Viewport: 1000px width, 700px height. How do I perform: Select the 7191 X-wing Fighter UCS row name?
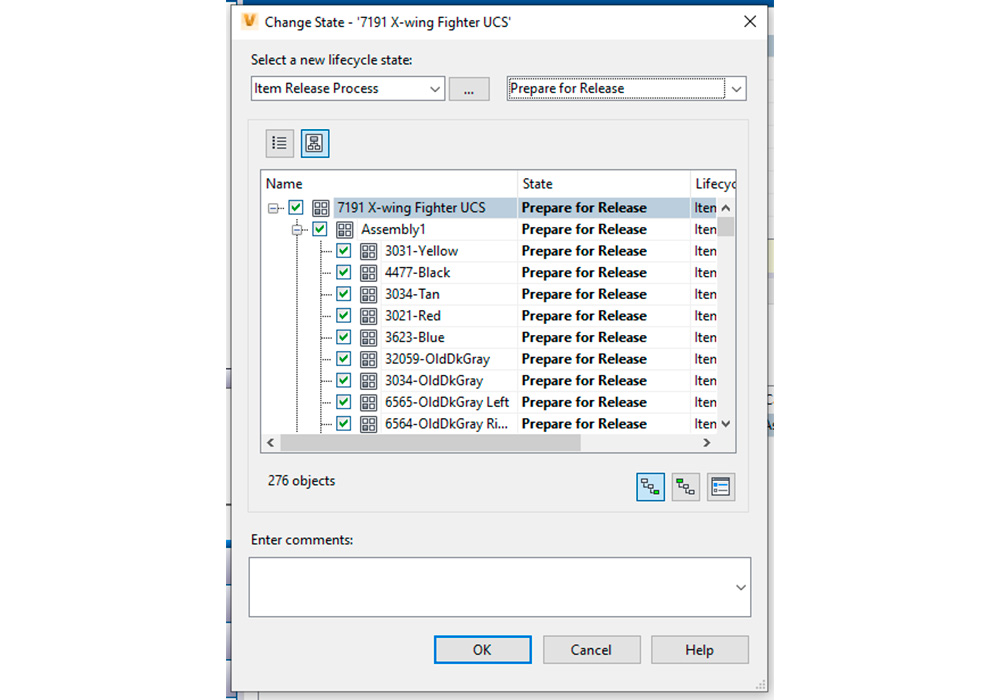[x=411, y=208]
